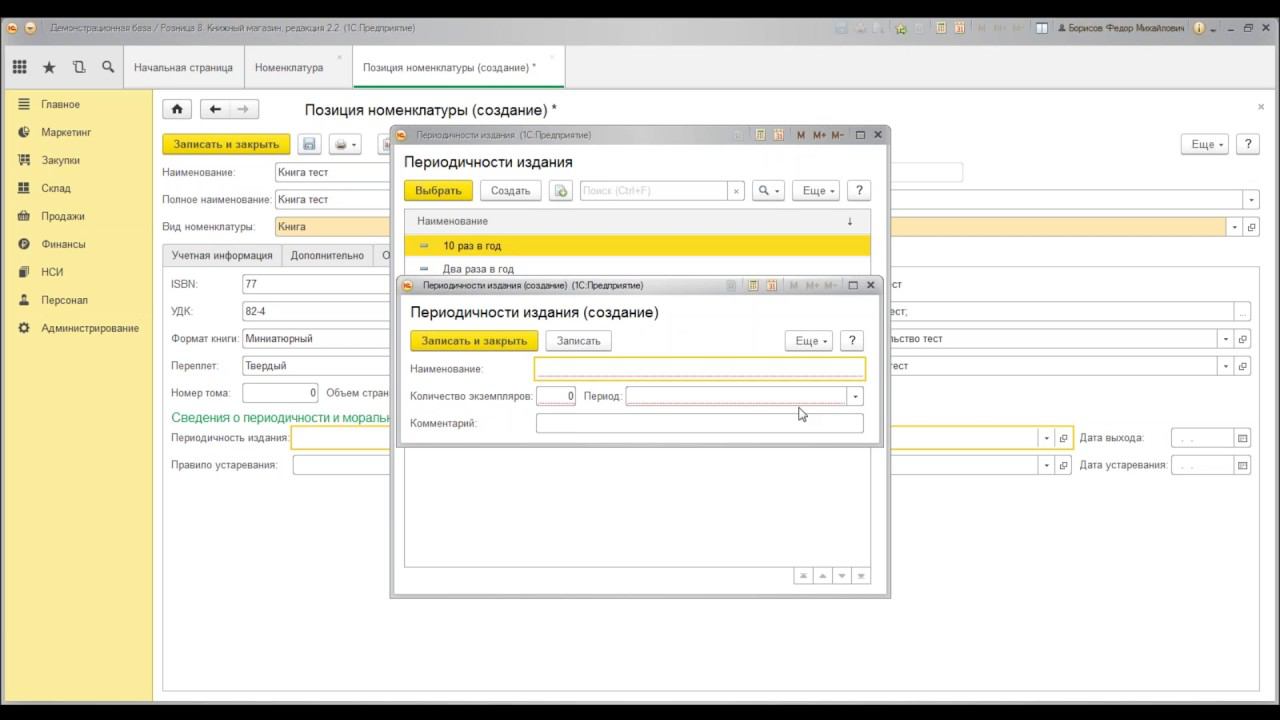This screenshot has height=720, width=1280.
Task: Click the Количество экземпляров number field
Action: click(555, 396)
